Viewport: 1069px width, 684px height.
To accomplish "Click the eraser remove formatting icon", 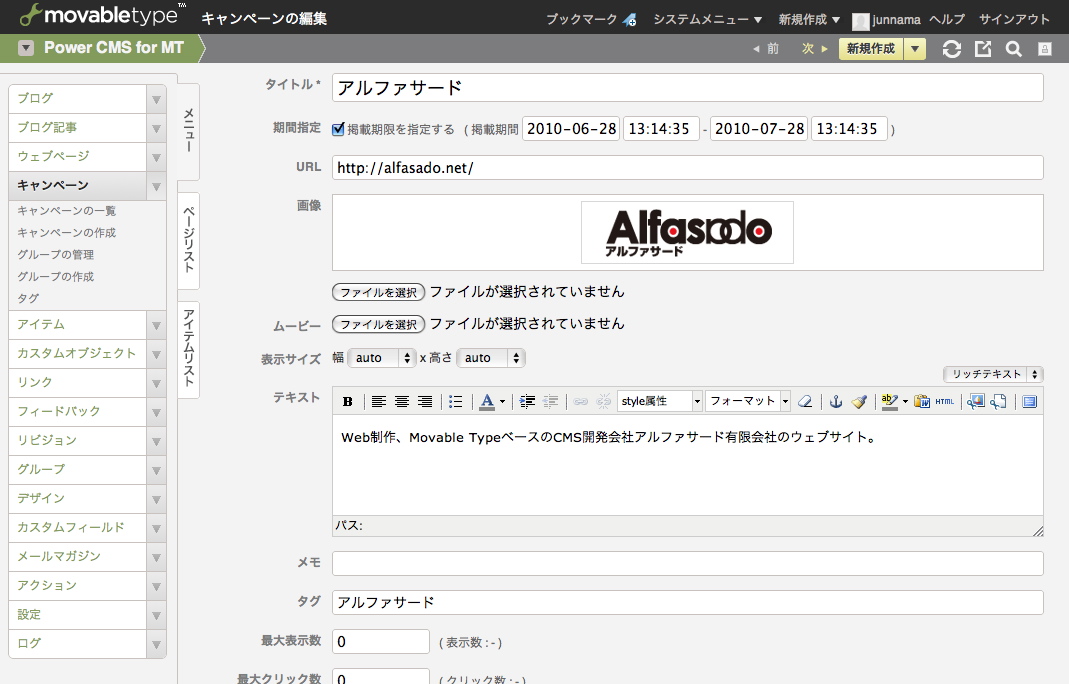I will [x=805, y=402].
